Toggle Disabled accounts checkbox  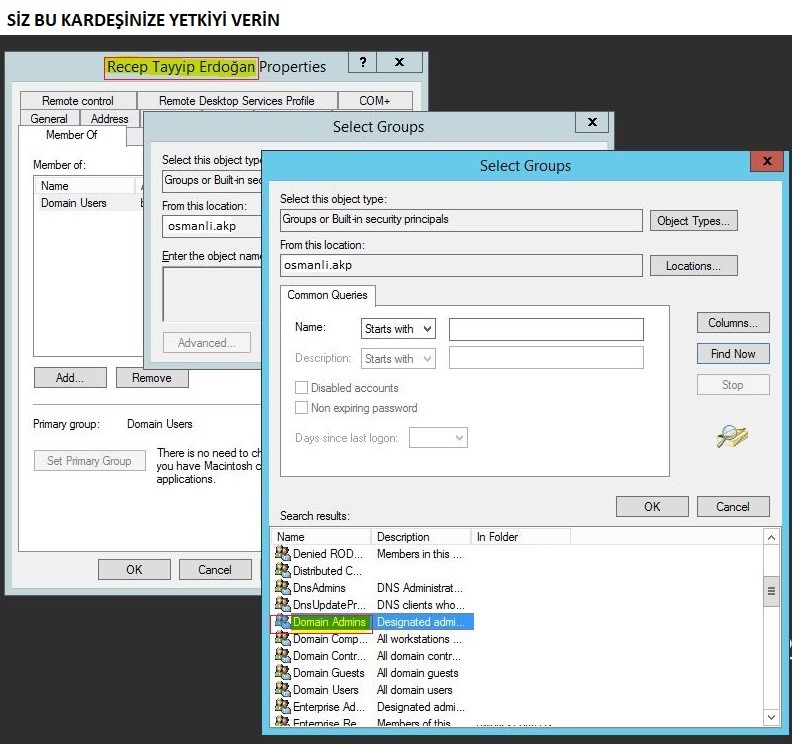coord(301,387)
